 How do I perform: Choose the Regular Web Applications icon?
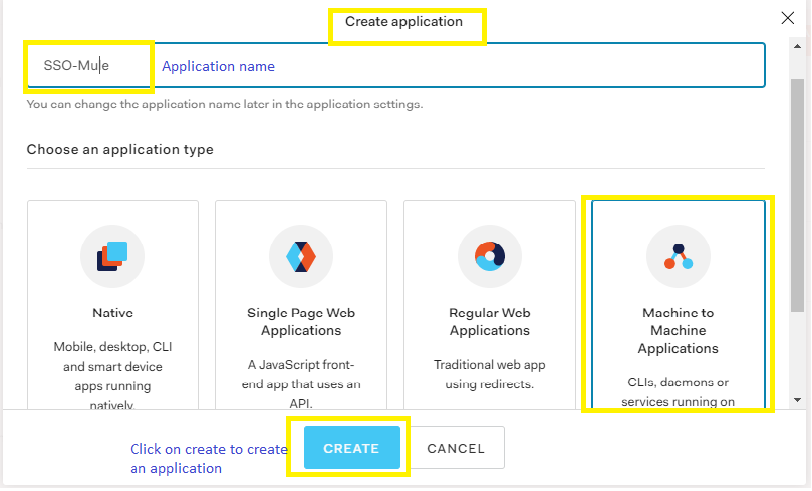(490, 257)
